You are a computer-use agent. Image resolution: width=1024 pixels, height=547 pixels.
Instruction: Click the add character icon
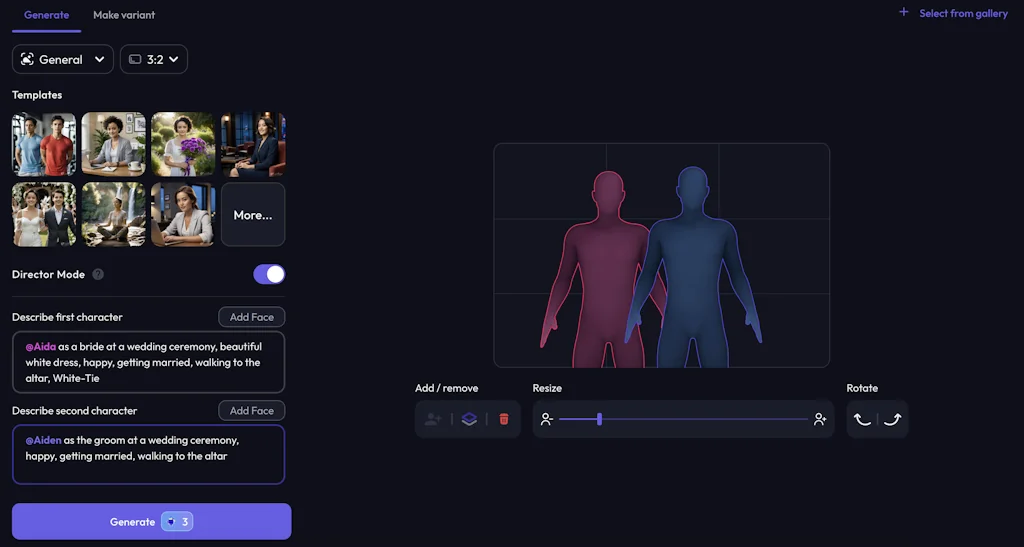point(433,419)
